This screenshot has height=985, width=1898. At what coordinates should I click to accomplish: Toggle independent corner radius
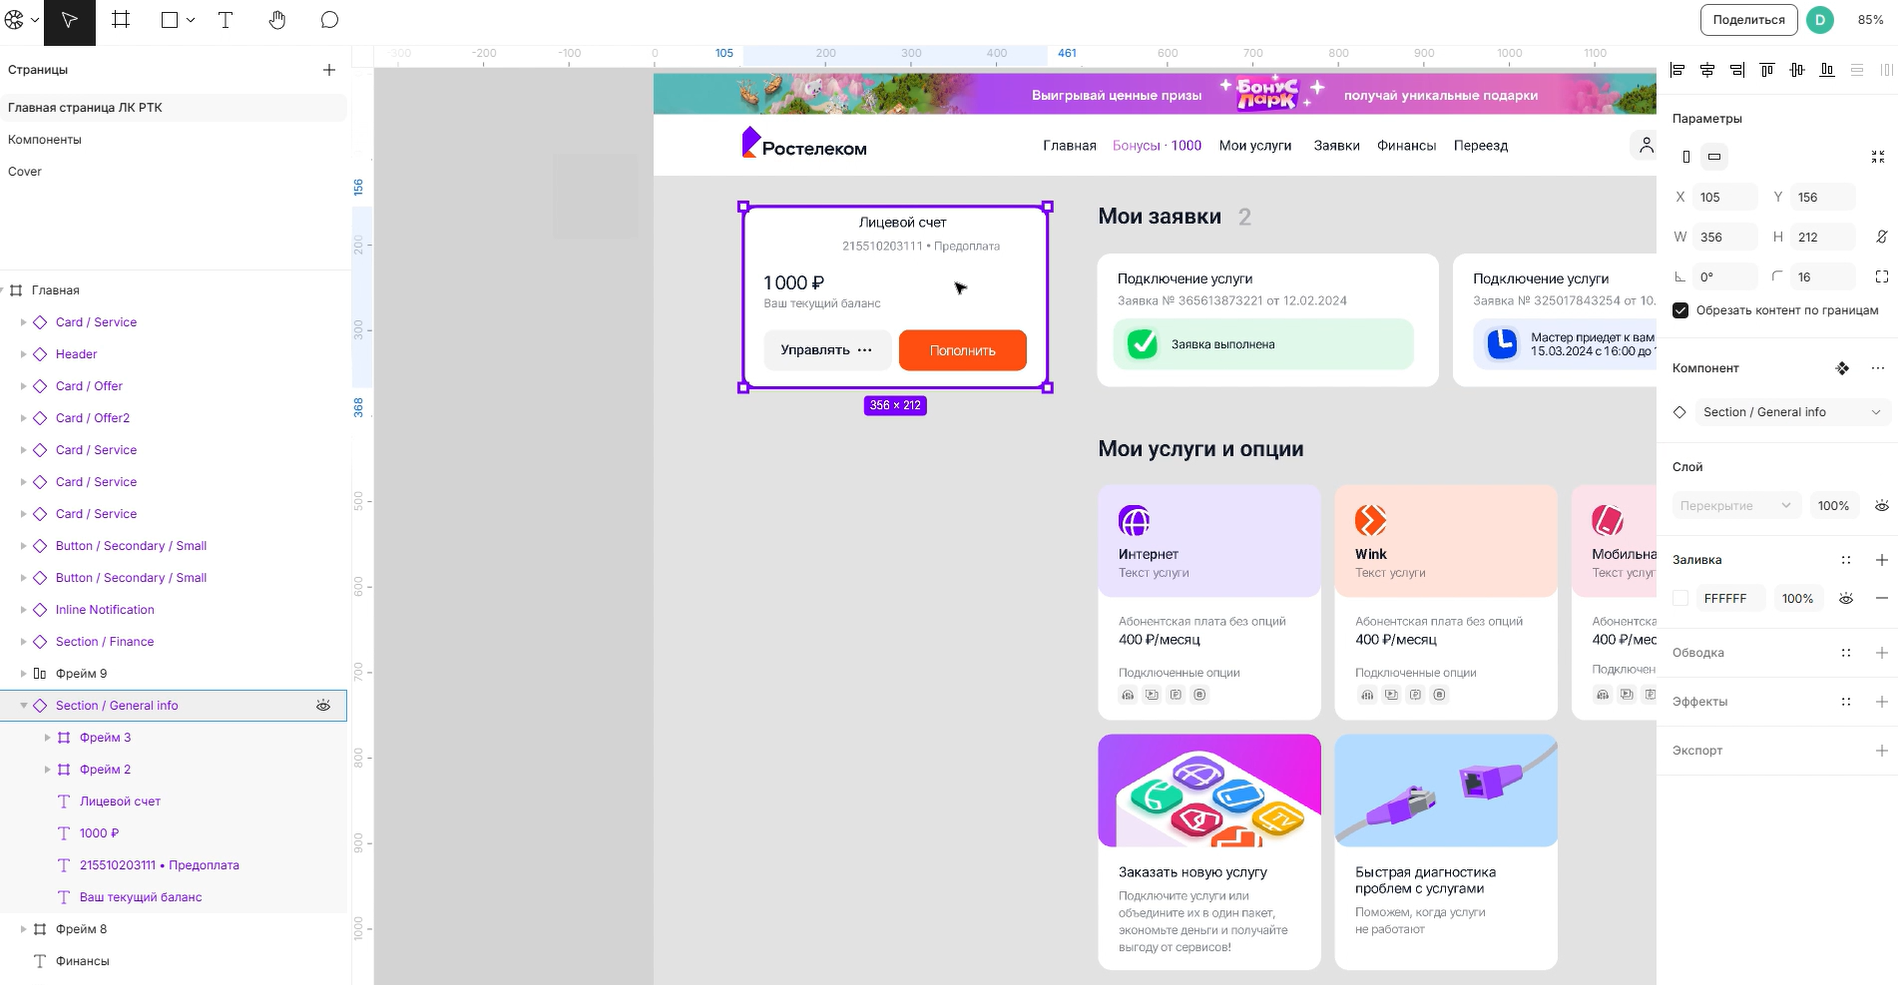[x=1881, y=277]
